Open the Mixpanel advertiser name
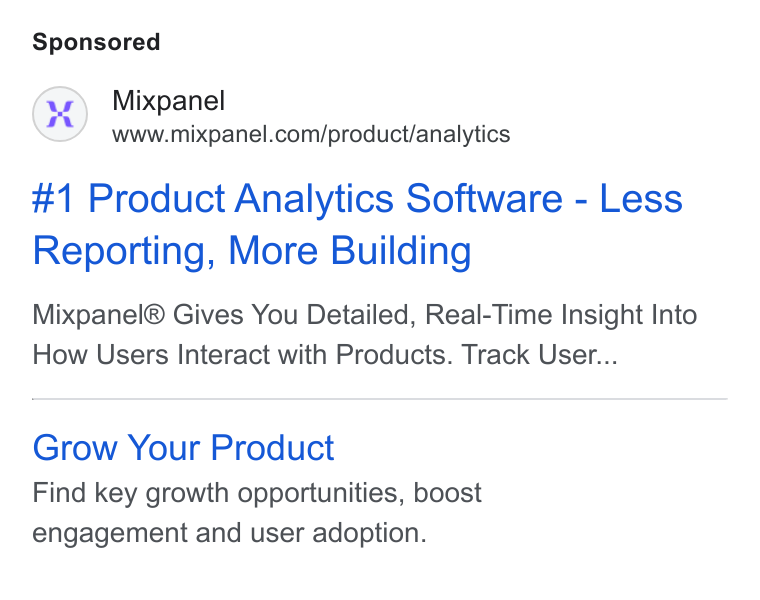760x600 pixels. (168, 101)
